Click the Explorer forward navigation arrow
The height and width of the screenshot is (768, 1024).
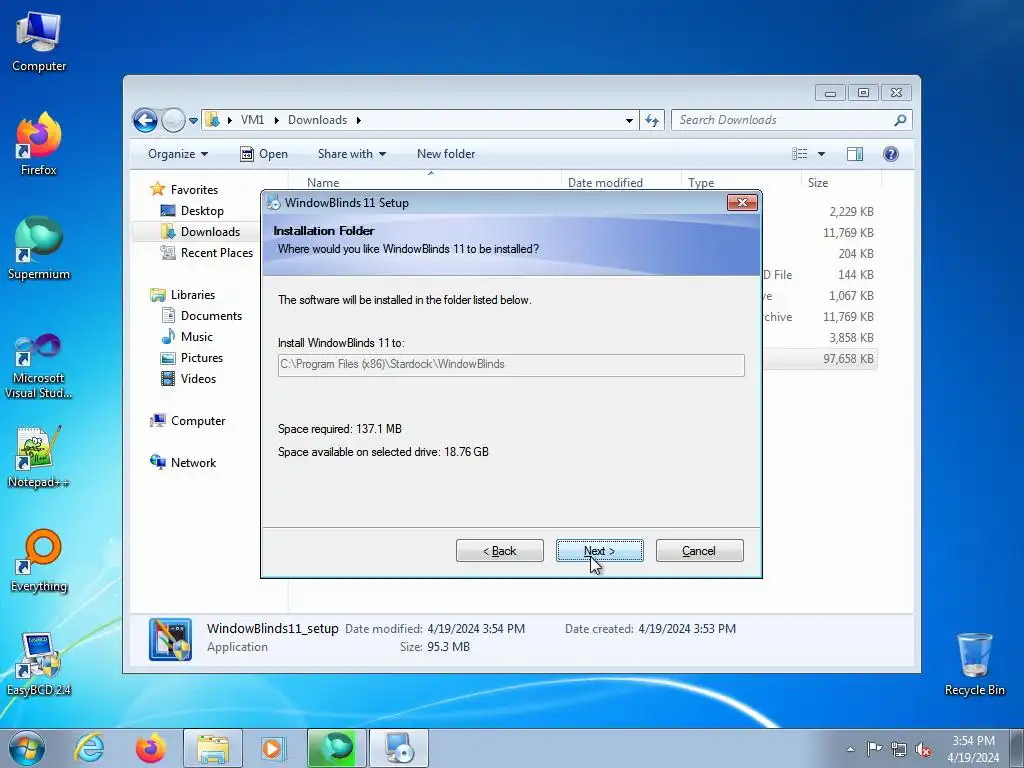173,120
